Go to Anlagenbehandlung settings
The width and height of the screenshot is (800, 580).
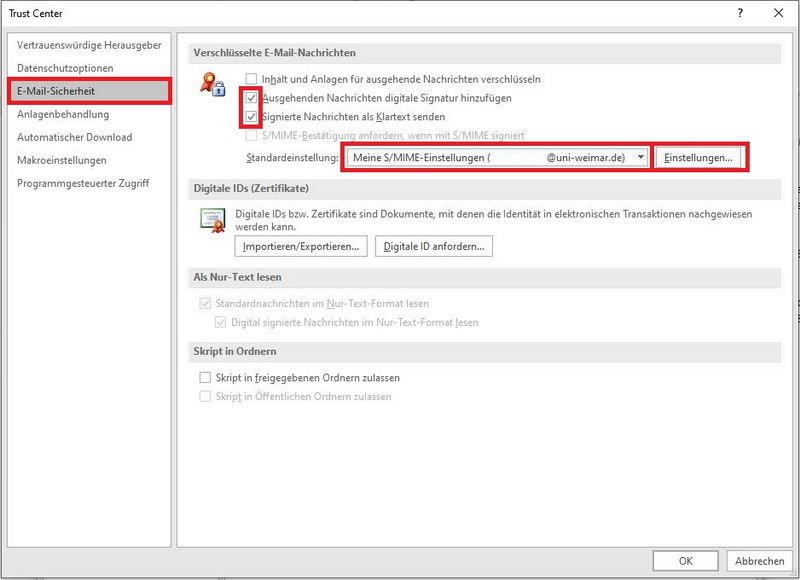[89, 114]
